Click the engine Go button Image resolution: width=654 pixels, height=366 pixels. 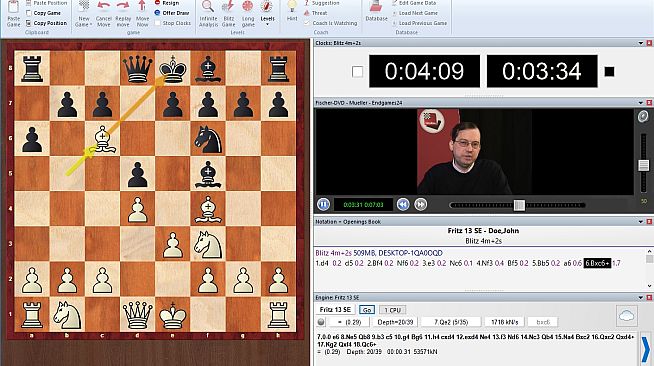tap(367, 310)
